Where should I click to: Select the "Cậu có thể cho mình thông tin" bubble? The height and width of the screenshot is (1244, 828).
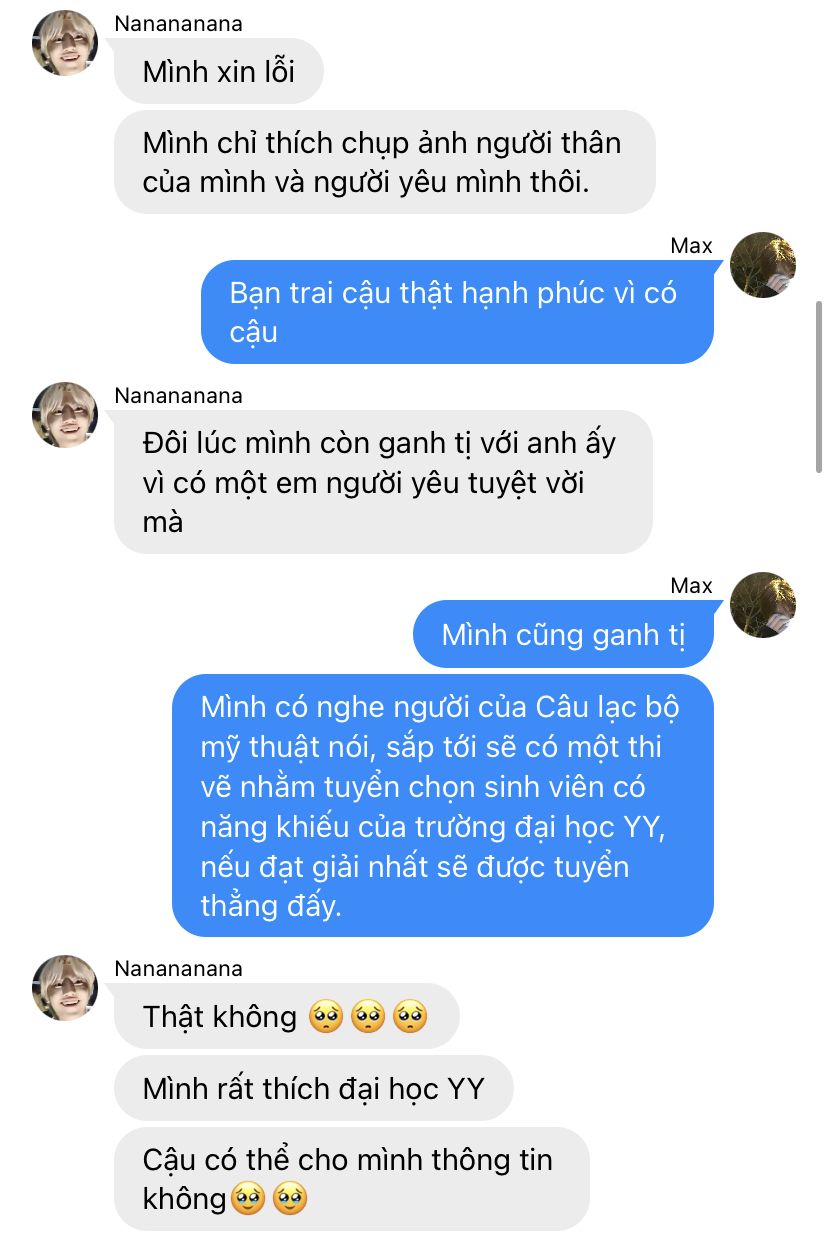352,1179
